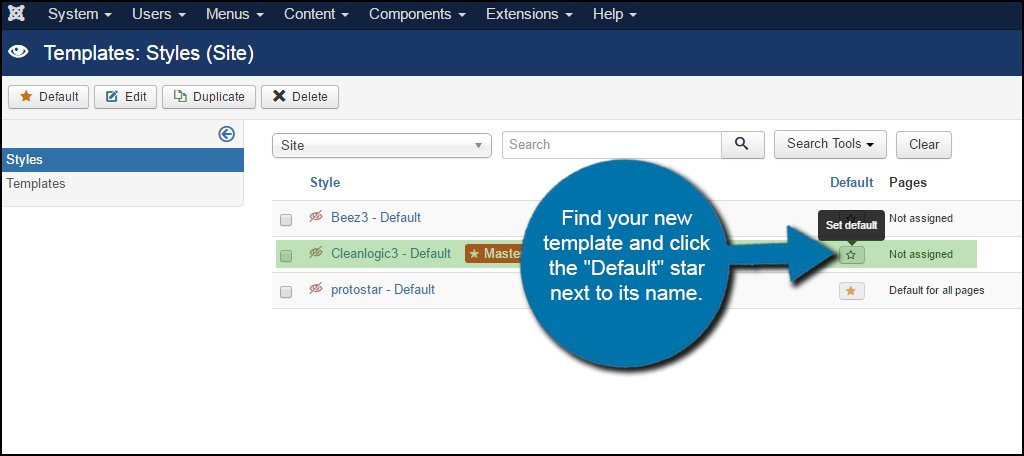Click the Default toolbar button

[x=48, y=97]
